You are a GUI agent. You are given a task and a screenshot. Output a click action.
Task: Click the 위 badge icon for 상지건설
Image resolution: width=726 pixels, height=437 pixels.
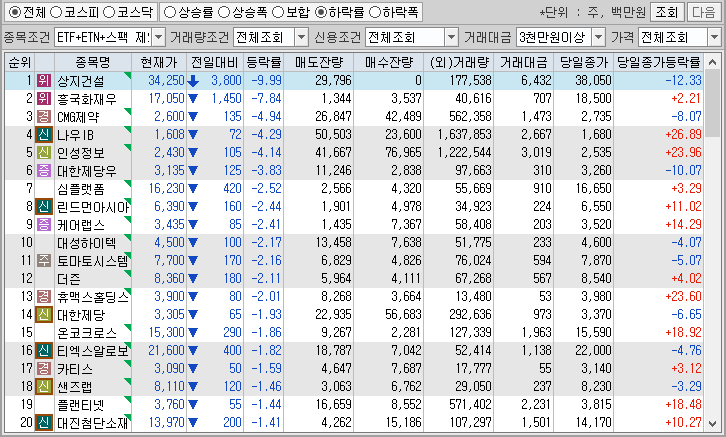tap(44, 81)
